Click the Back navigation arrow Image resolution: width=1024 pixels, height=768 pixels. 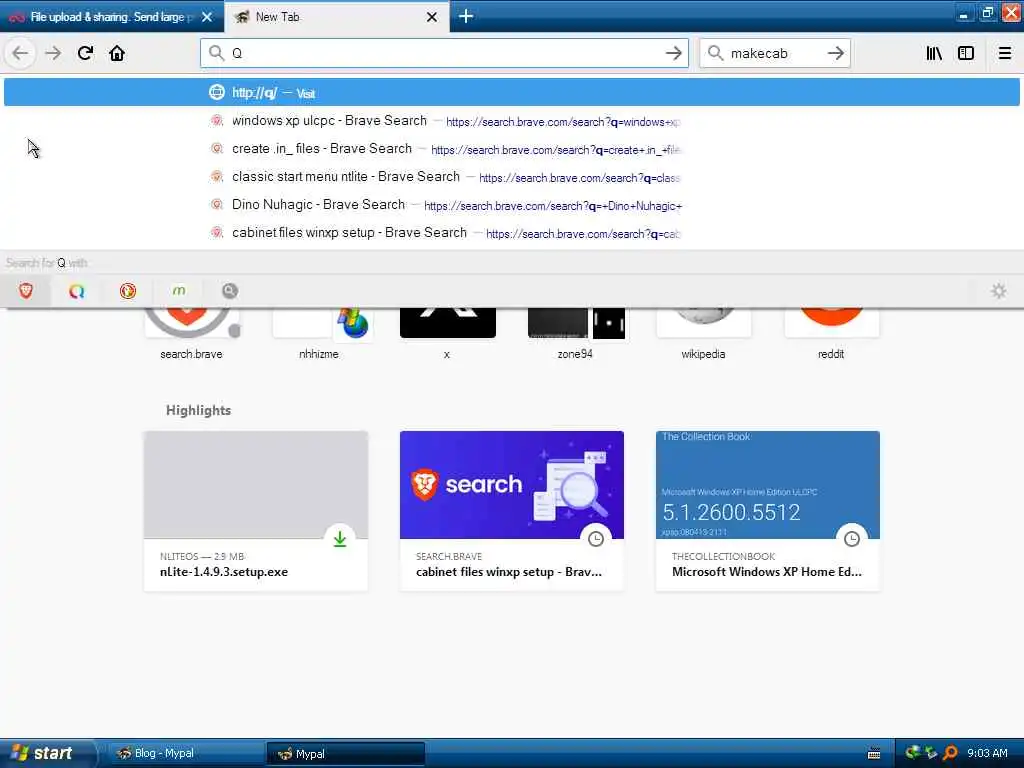click(20, 53)
